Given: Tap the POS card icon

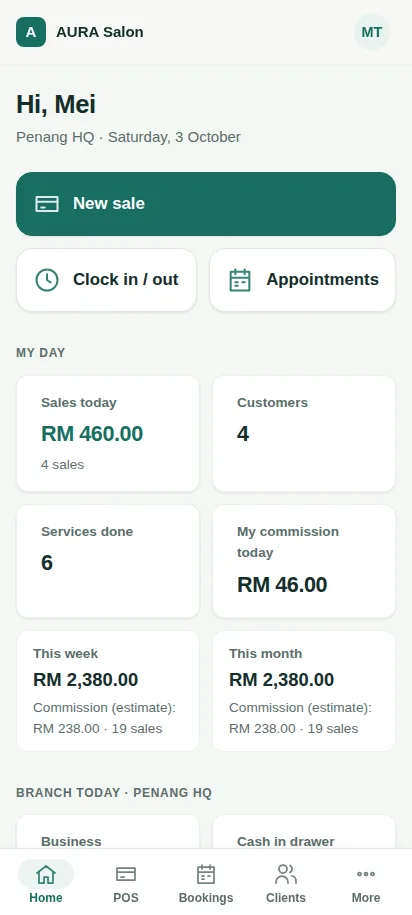Looking at the screenshot, I should [126, 874].
